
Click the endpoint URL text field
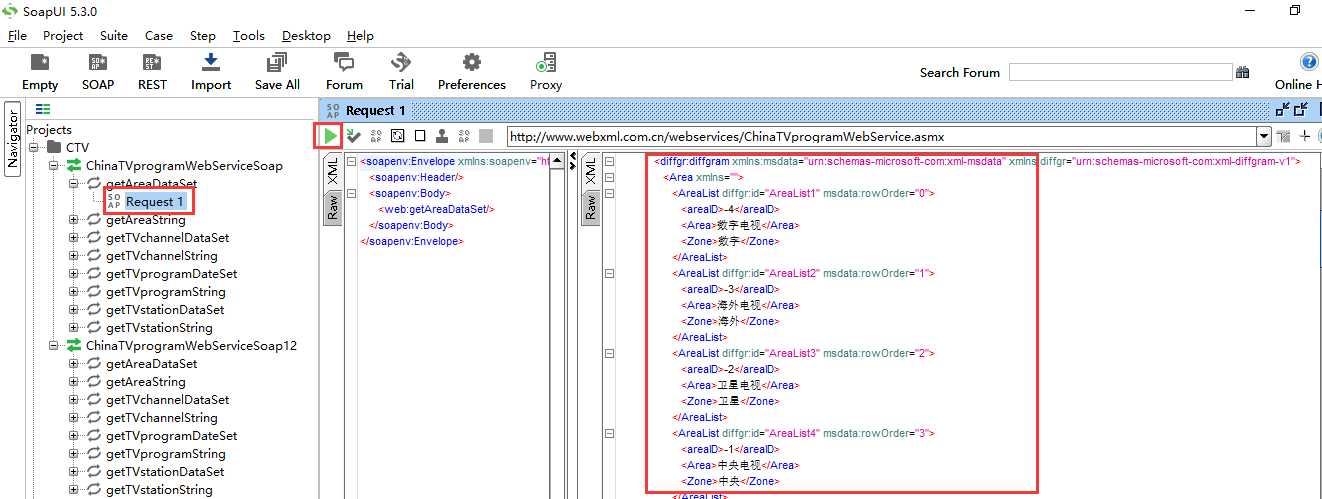pyautogui.click(x=881, y=136)
